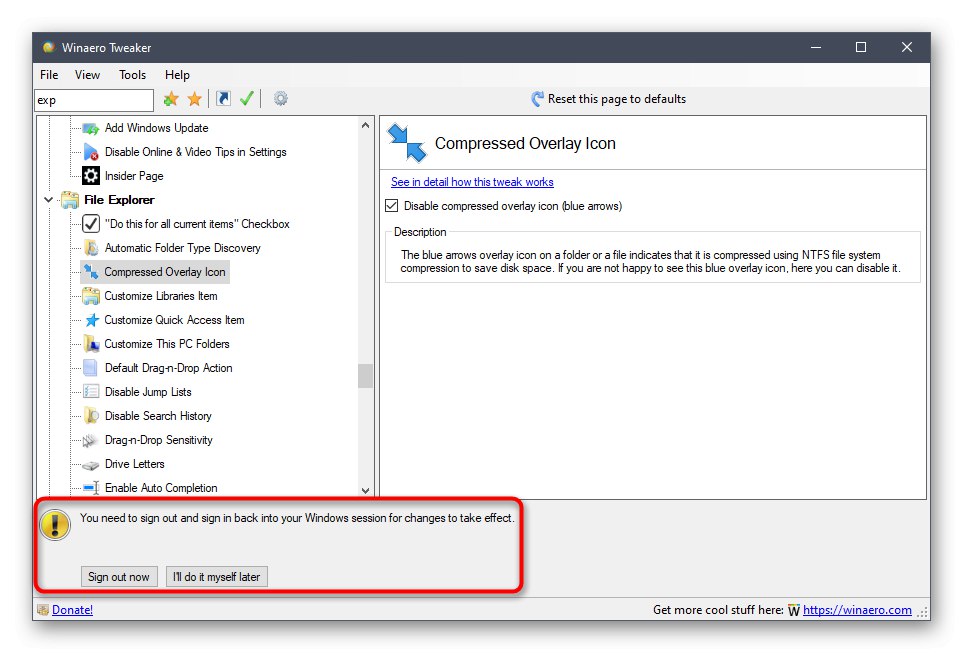The image size is (963, 653).
Task: Select Enable Auto Completion entry
Action: [x=161, y=488]
